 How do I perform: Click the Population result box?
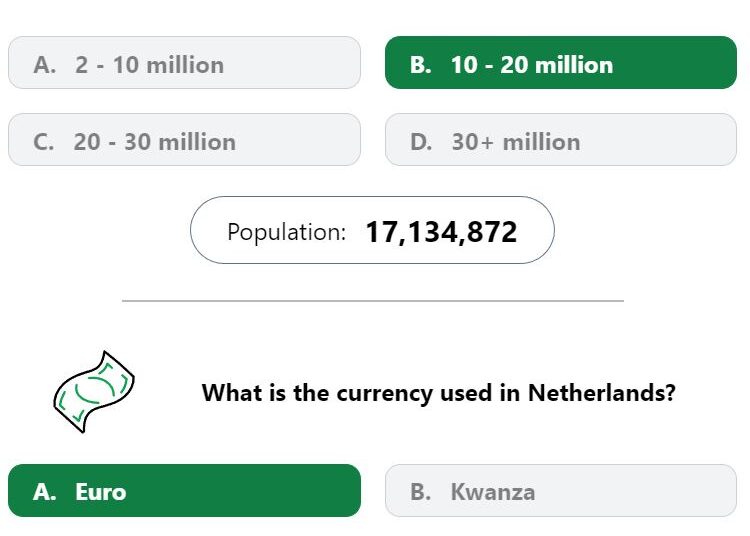372,230
